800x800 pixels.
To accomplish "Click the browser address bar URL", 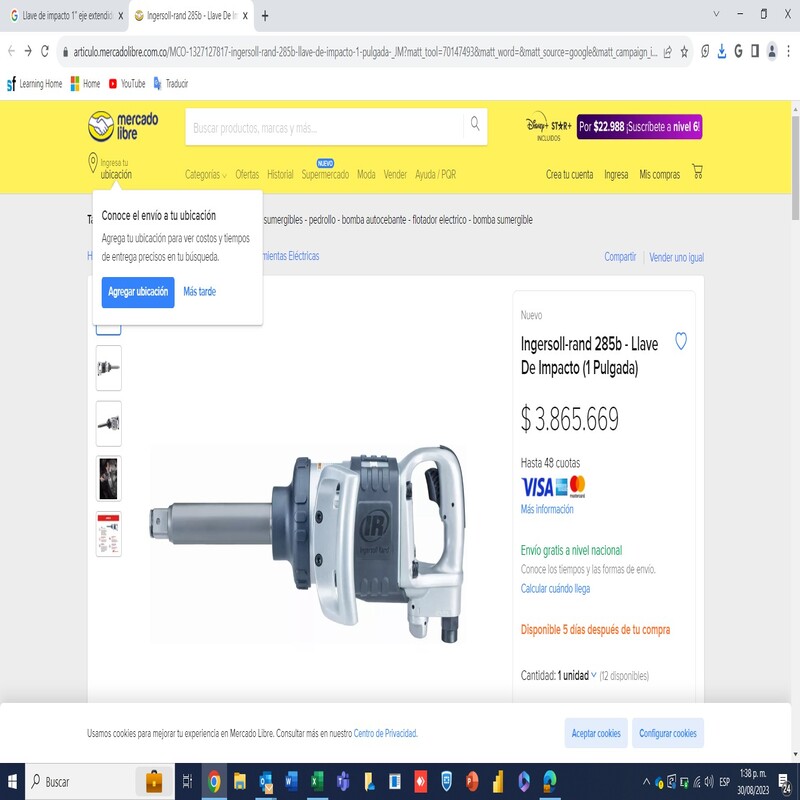I will coord(365,52).
